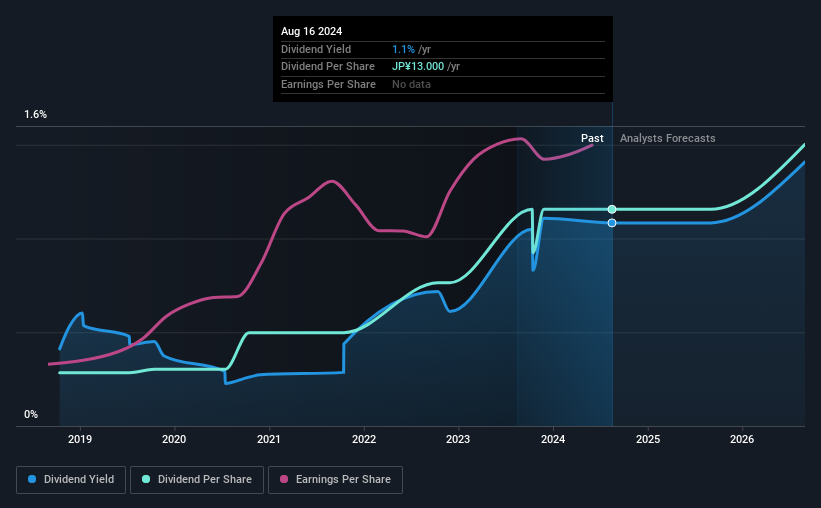
Task: Click the Analysts Forecasts label
Action: click(668, 138)
